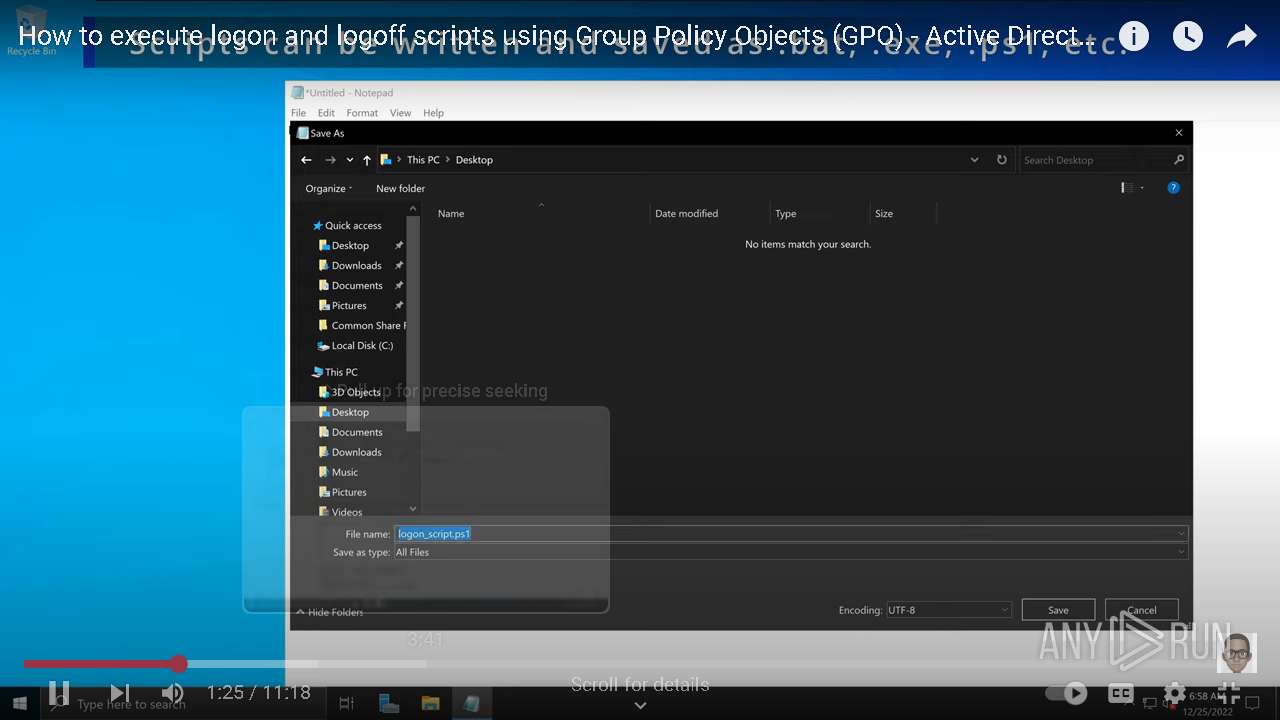Screen dimensions: 1280x720
Task: Sort by Date modified column
Action: tap(686, 214)
